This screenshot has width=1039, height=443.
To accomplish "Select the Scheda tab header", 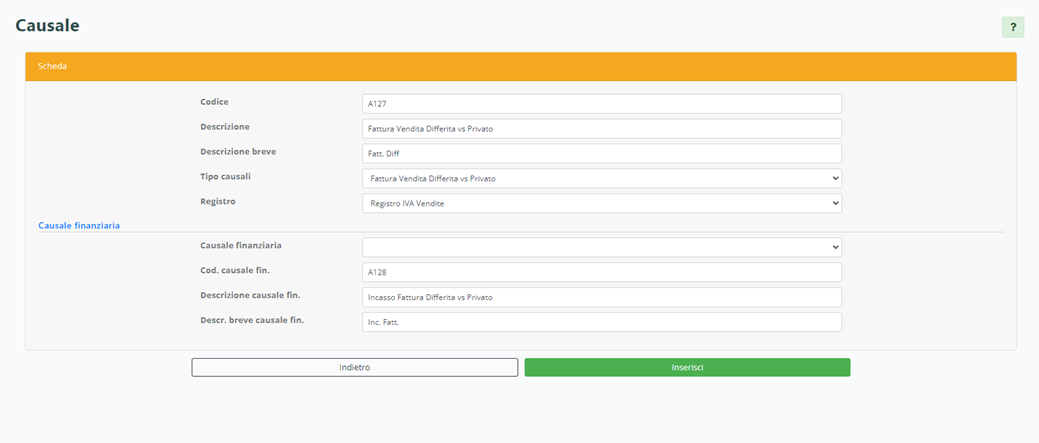I will coord(52,66).
